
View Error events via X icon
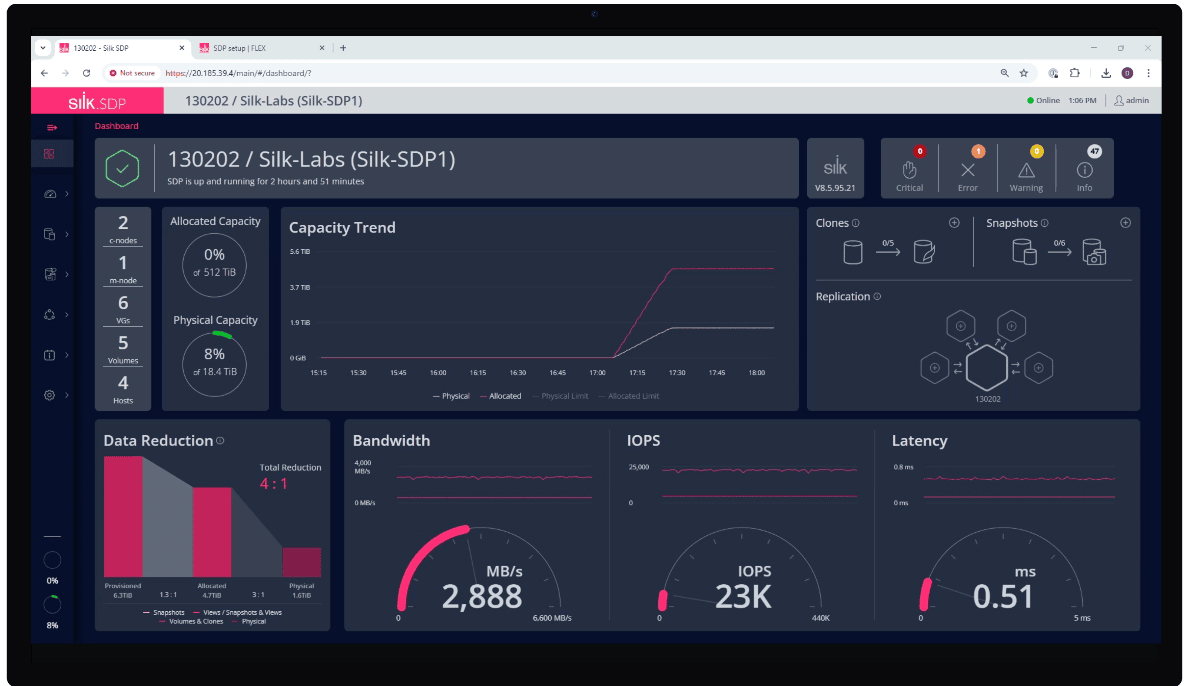(967, 170)
